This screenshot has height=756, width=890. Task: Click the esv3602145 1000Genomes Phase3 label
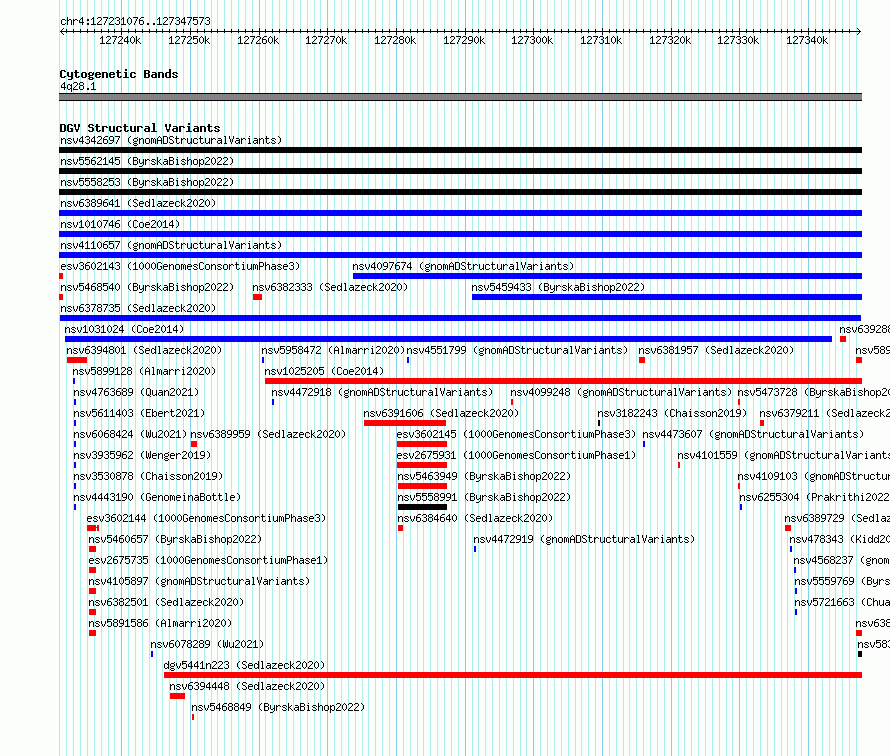click(516, 434)
